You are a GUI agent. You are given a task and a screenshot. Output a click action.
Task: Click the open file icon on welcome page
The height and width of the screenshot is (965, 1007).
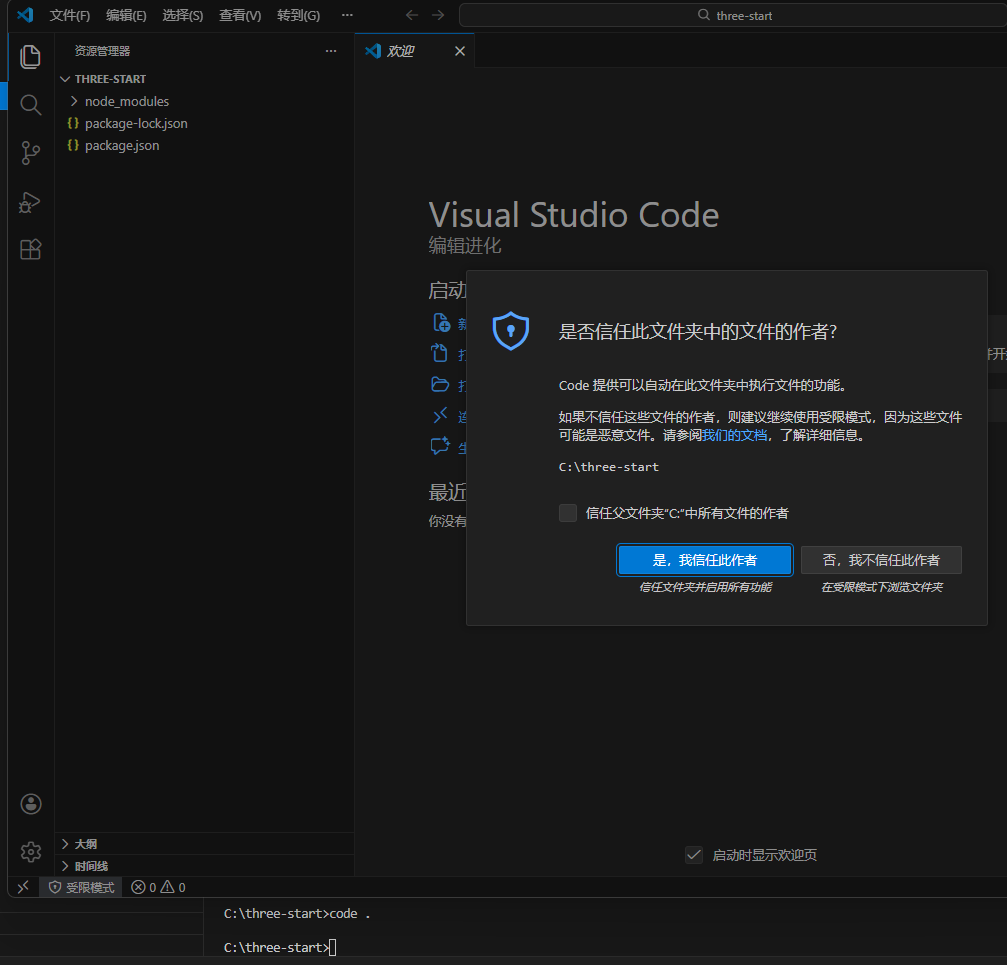(440, 353)
